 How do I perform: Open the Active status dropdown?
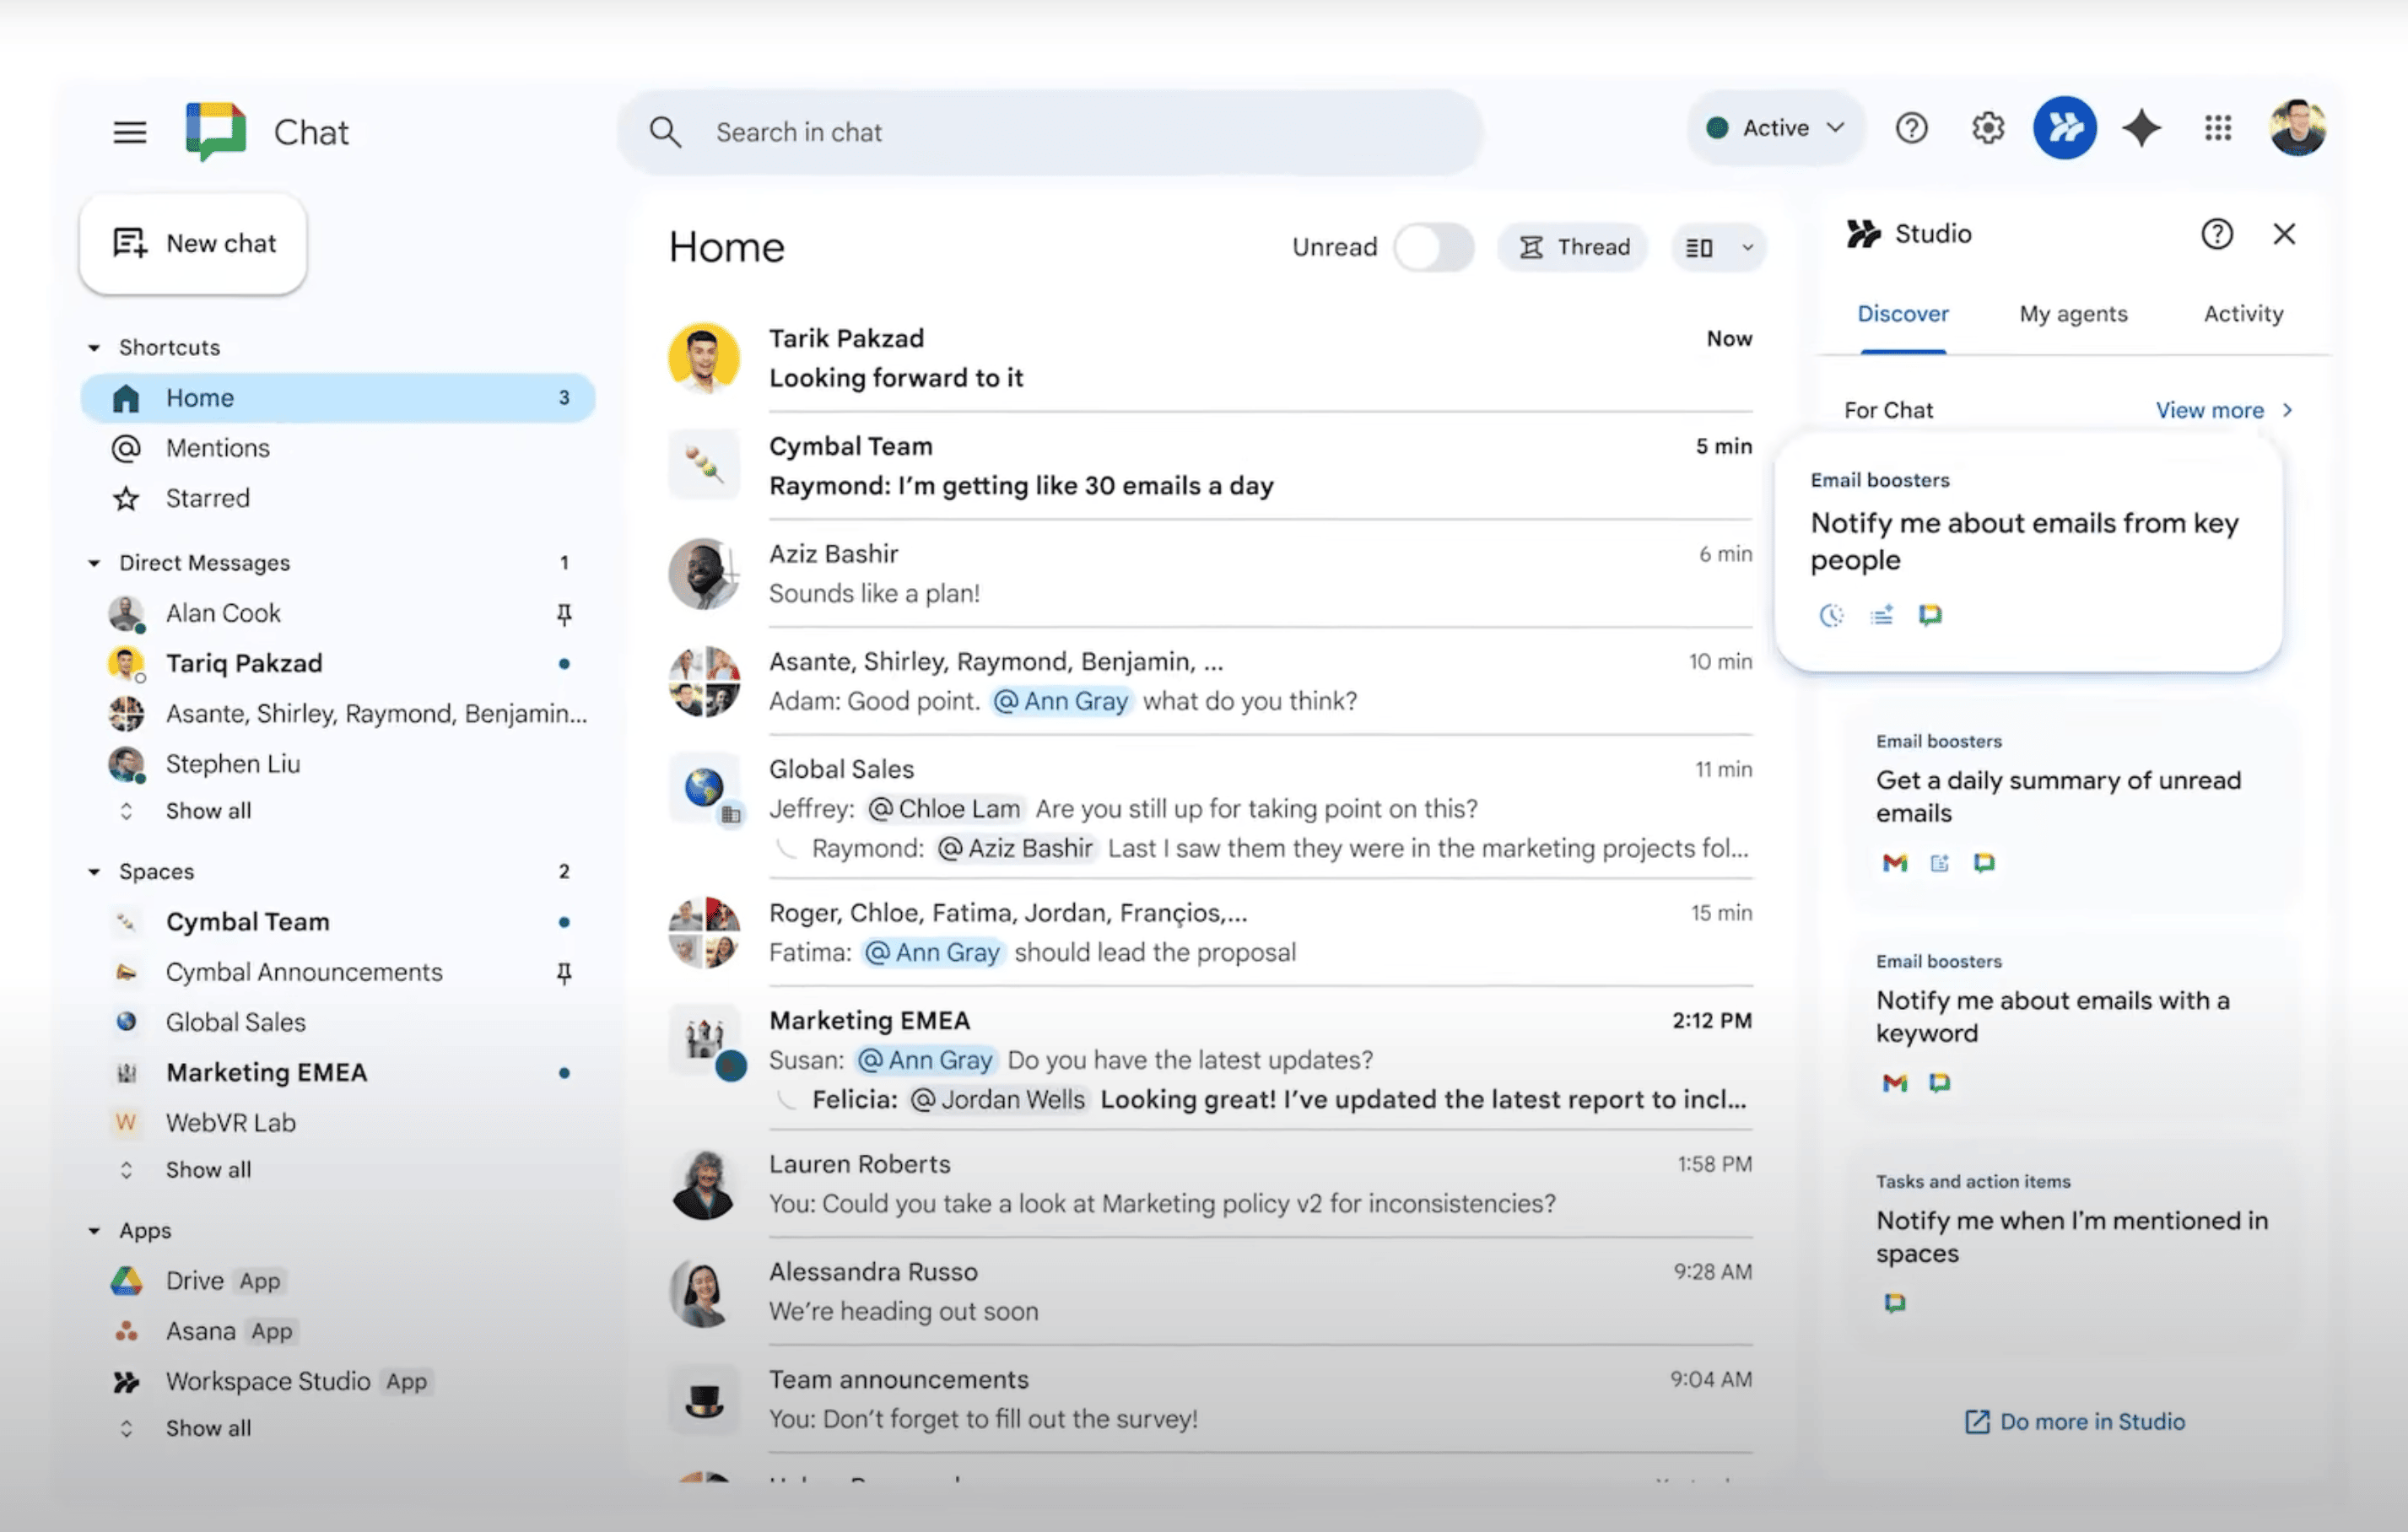1775,128
